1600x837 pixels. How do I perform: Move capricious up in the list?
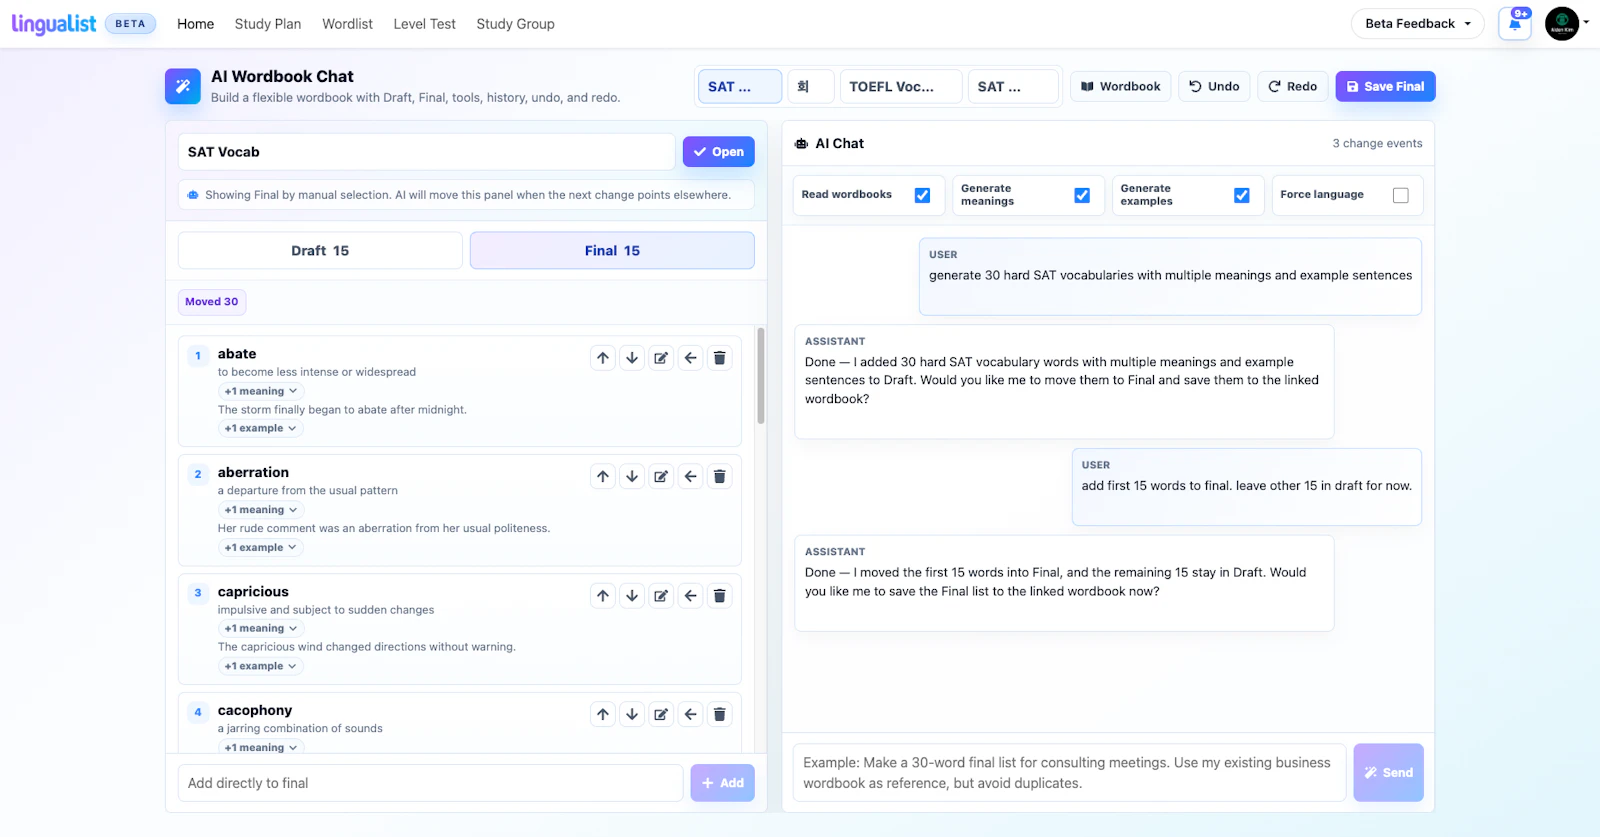click(x=603, y=596)
